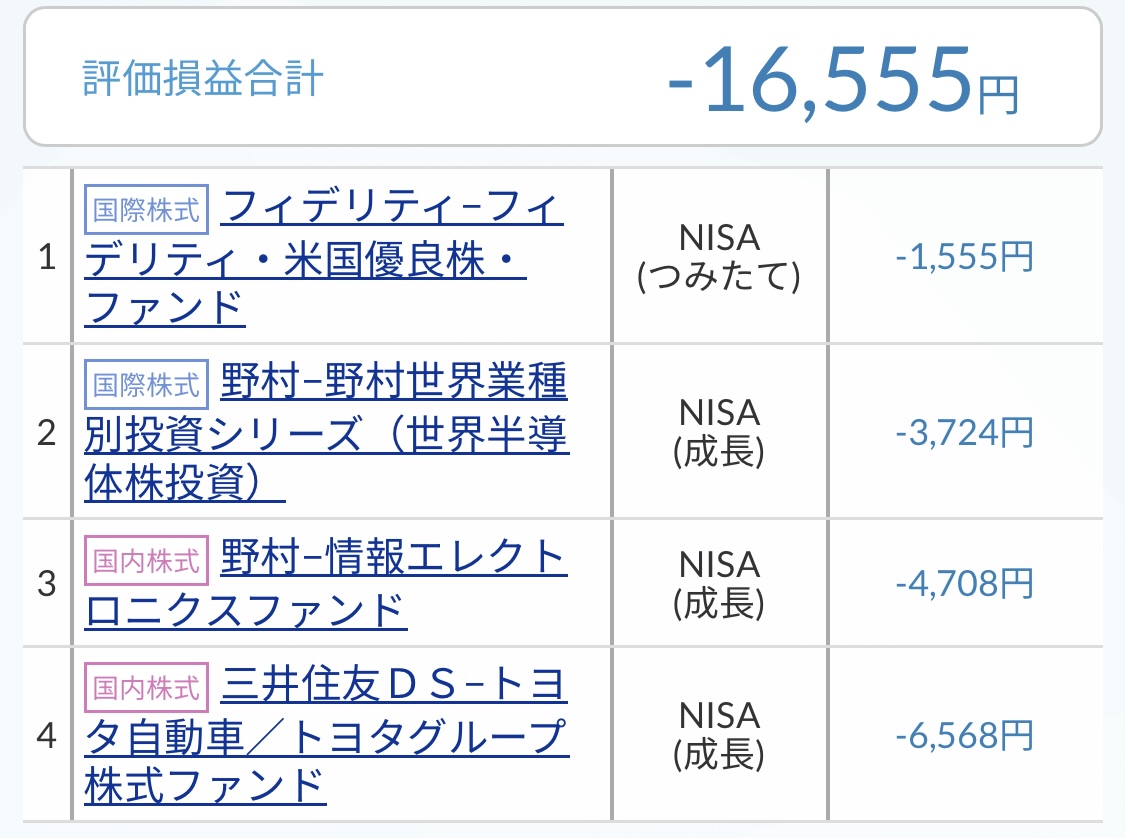Click the 国際株式 tag beside the フィデリティ fund
The image size is (1125, 838).
point(146,210)
